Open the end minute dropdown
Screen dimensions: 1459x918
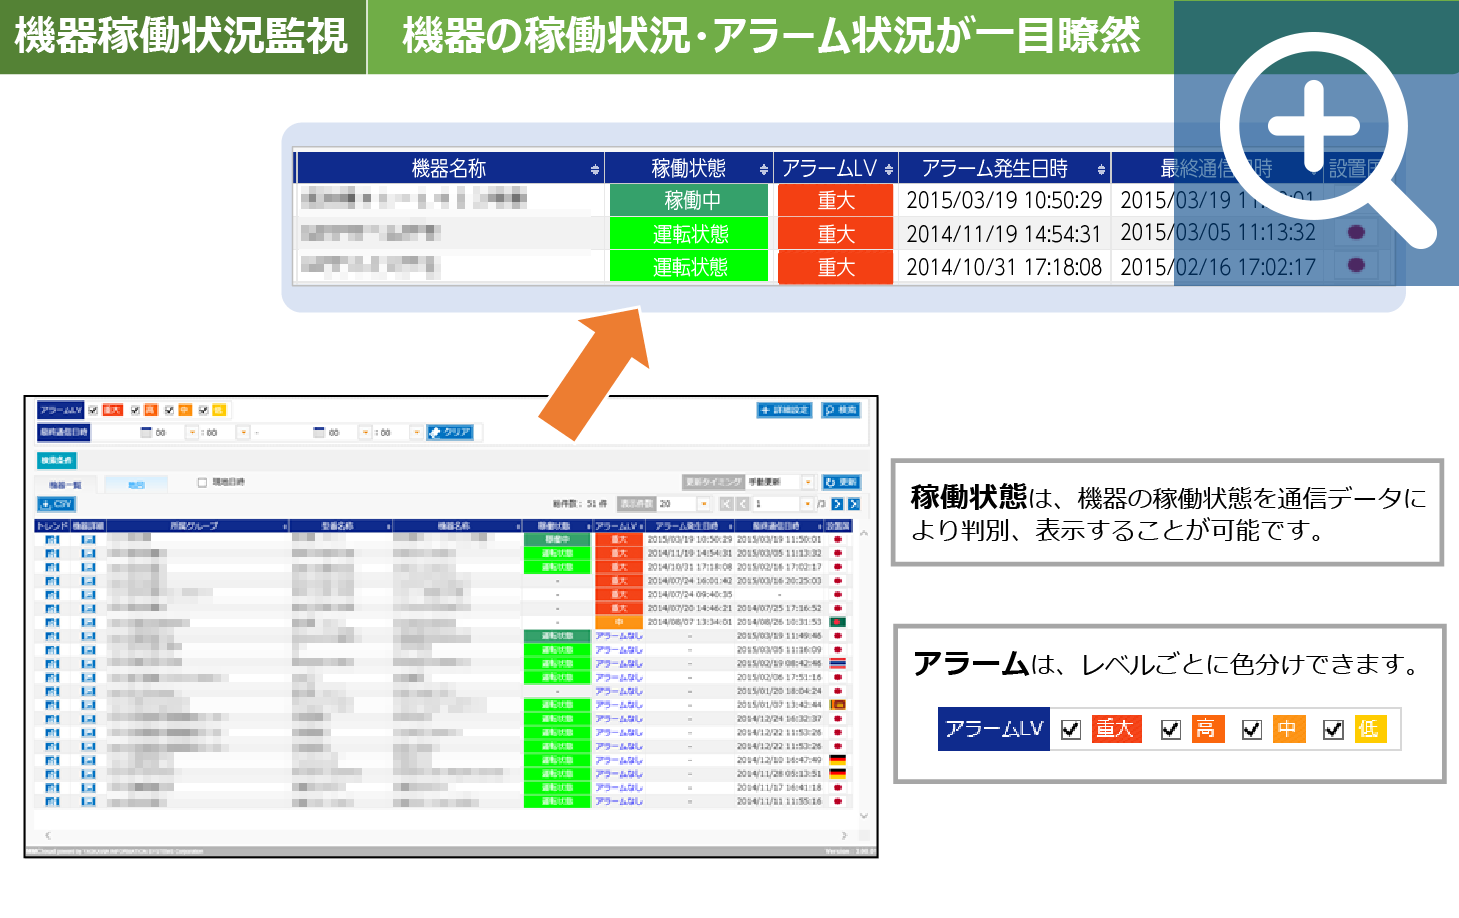click(x=417, y=432)
